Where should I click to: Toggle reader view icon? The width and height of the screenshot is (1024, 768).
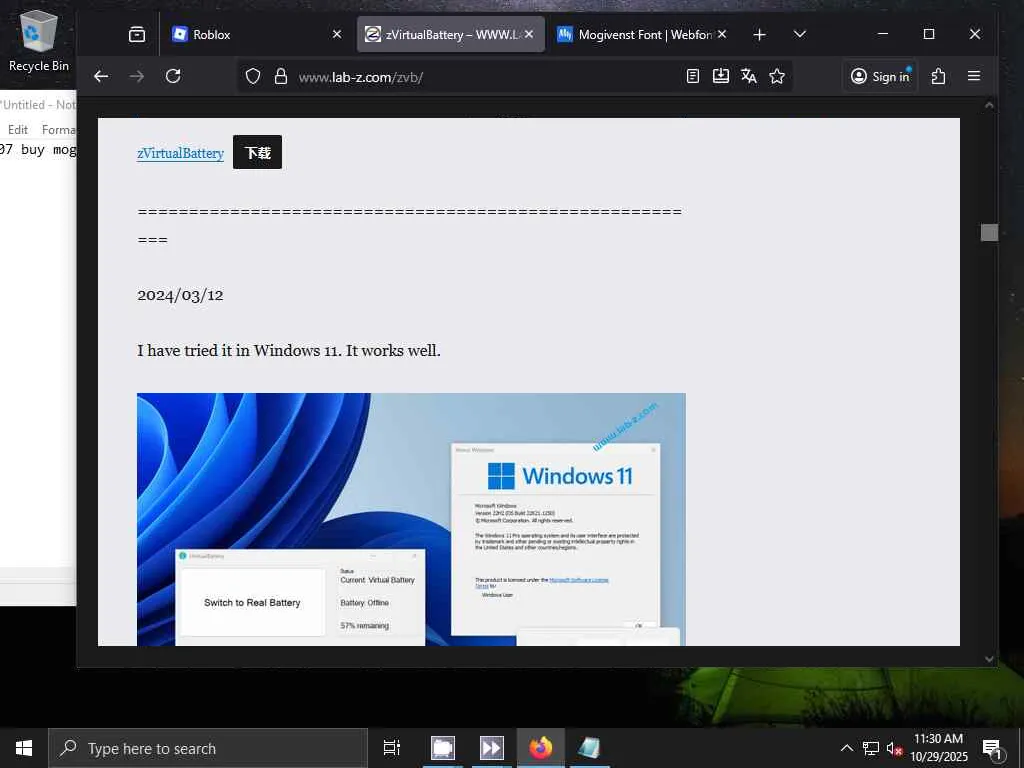pos(693,76)
